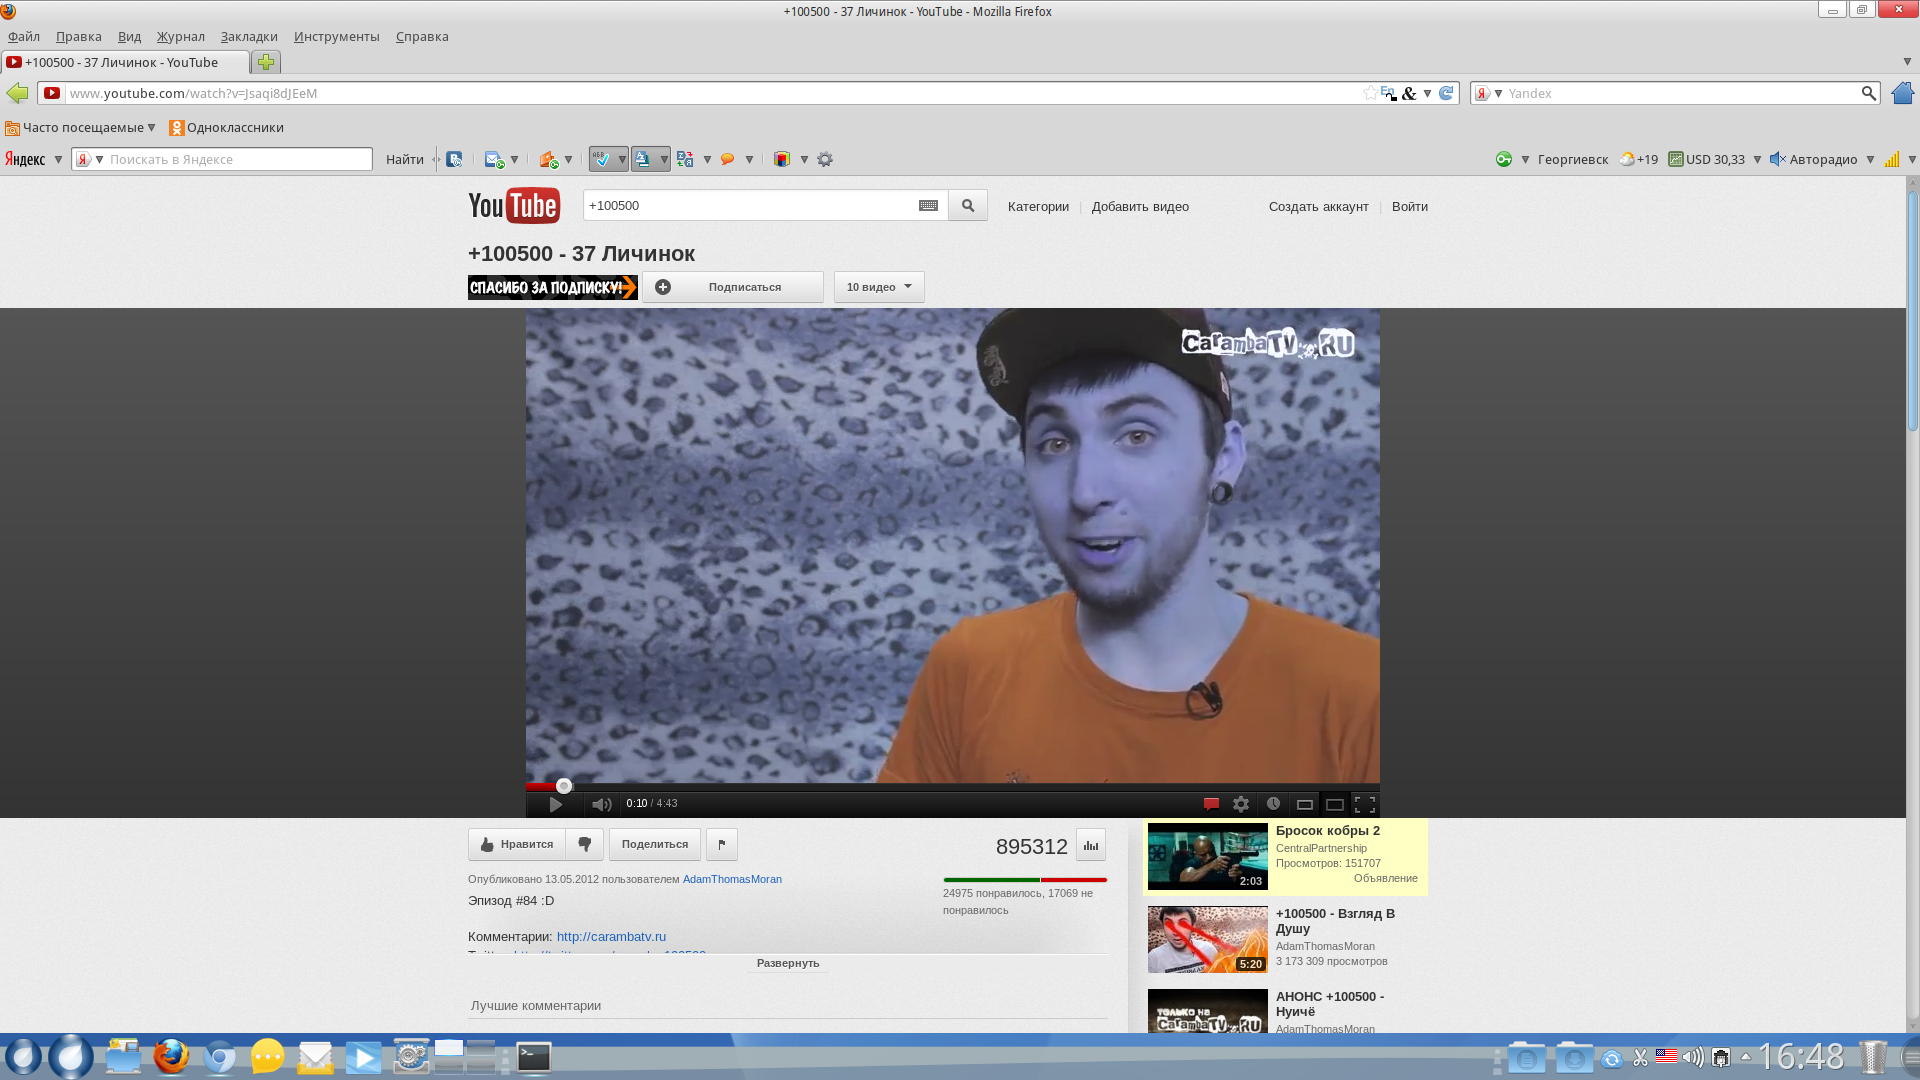Click YouTube search magnifier button
Screen dimensions: 1920x1080
click(x=967, y=205)
